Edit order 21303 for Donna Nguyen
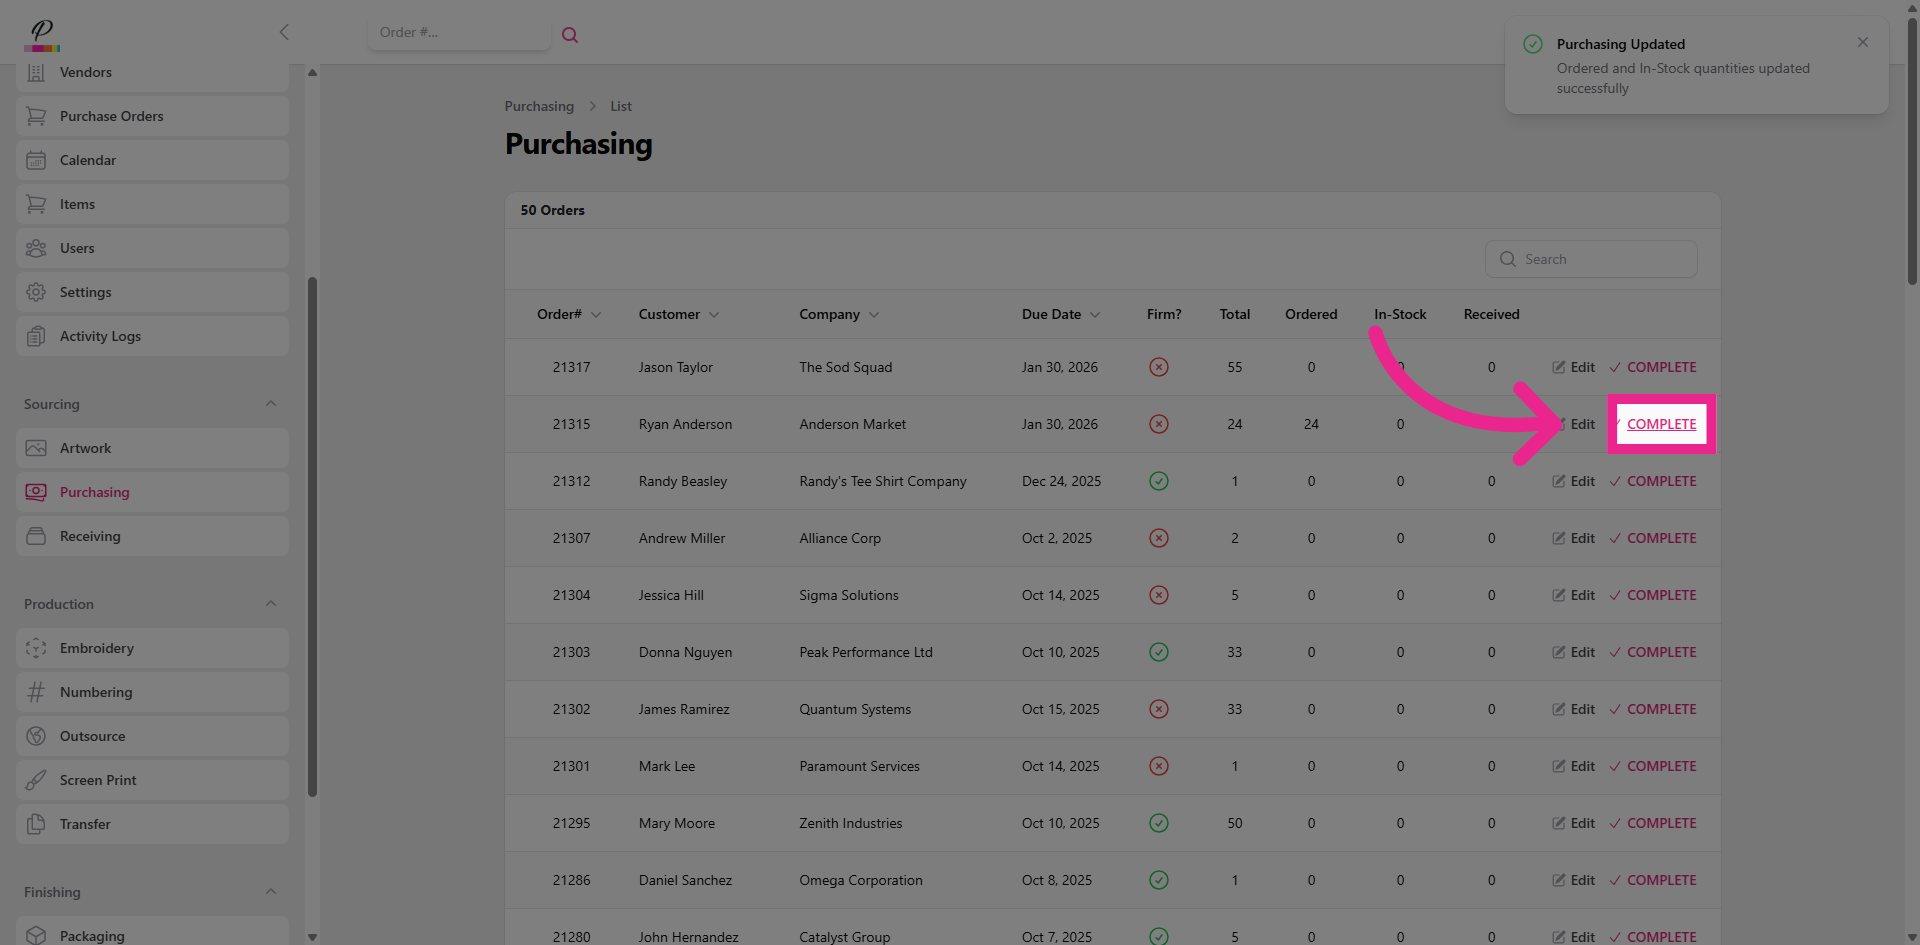1920x945 pixels. pos(1573,652)
